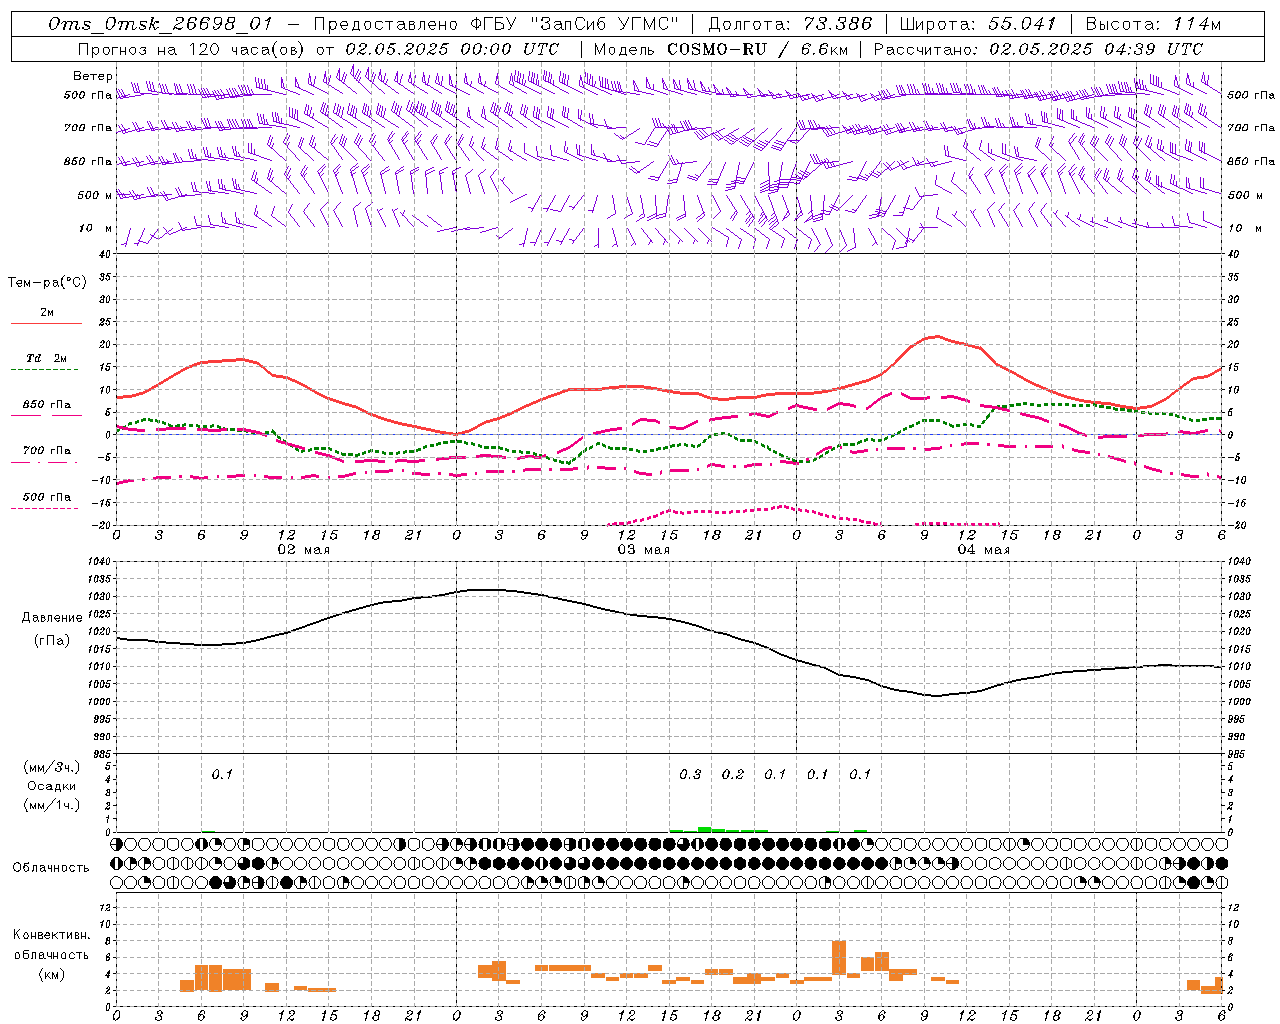Click the Td 2м dew point legend entry
Image resolution: width=1280 pixels, height=1024 pixels.
click(x=46, y=358)
